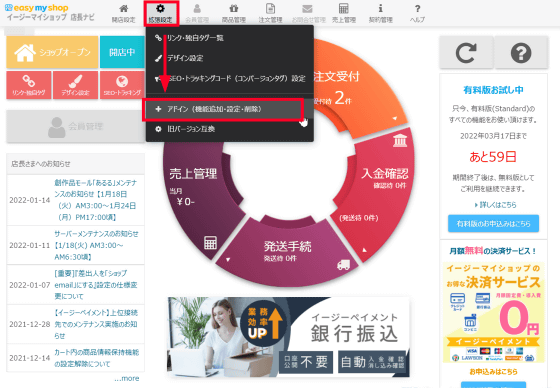Click the ...more link under notices
The width and height of the screenshot is (560, 388).
pos(127,378)
